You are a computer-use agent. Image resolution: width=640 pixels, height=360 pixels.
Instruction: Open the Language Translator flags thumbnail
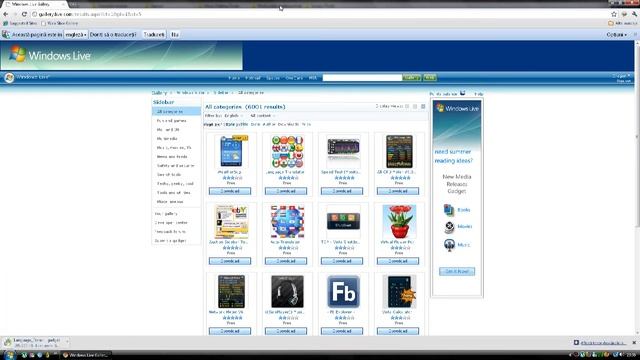tap(287, 151)
